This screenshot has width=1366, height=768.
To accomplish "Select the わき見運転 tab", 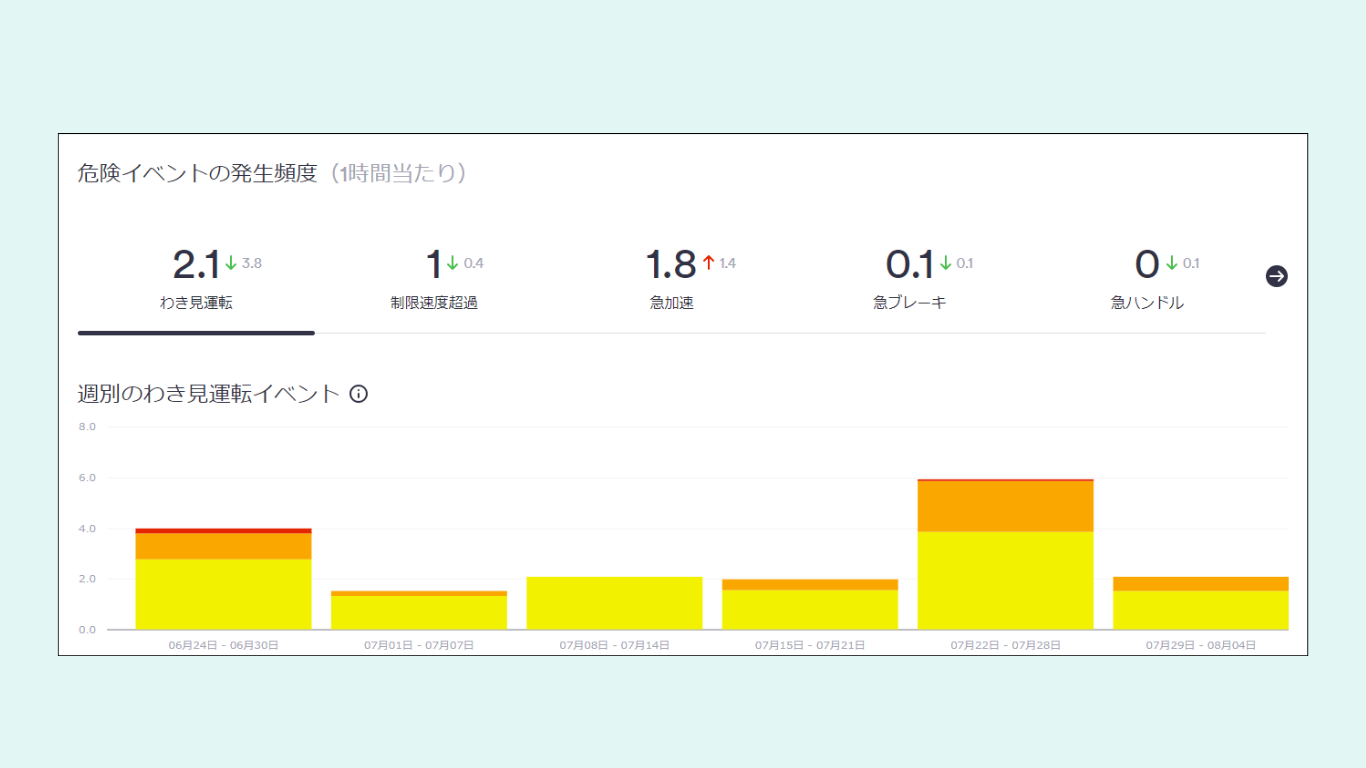I will tap(196, 282).
